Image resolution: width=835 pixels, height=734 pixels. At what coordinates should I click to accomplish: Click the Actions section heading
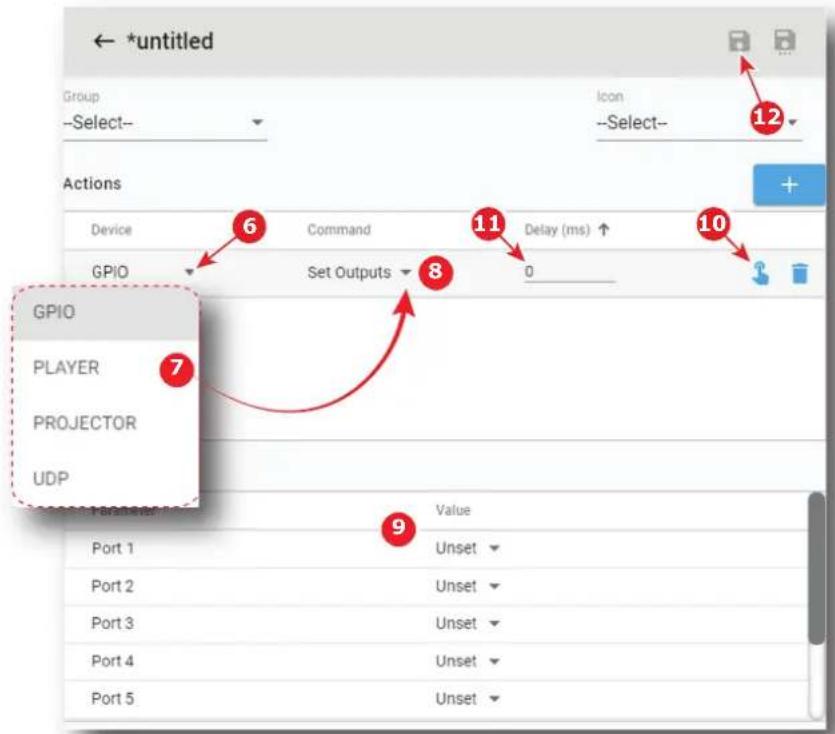(92, 183)
